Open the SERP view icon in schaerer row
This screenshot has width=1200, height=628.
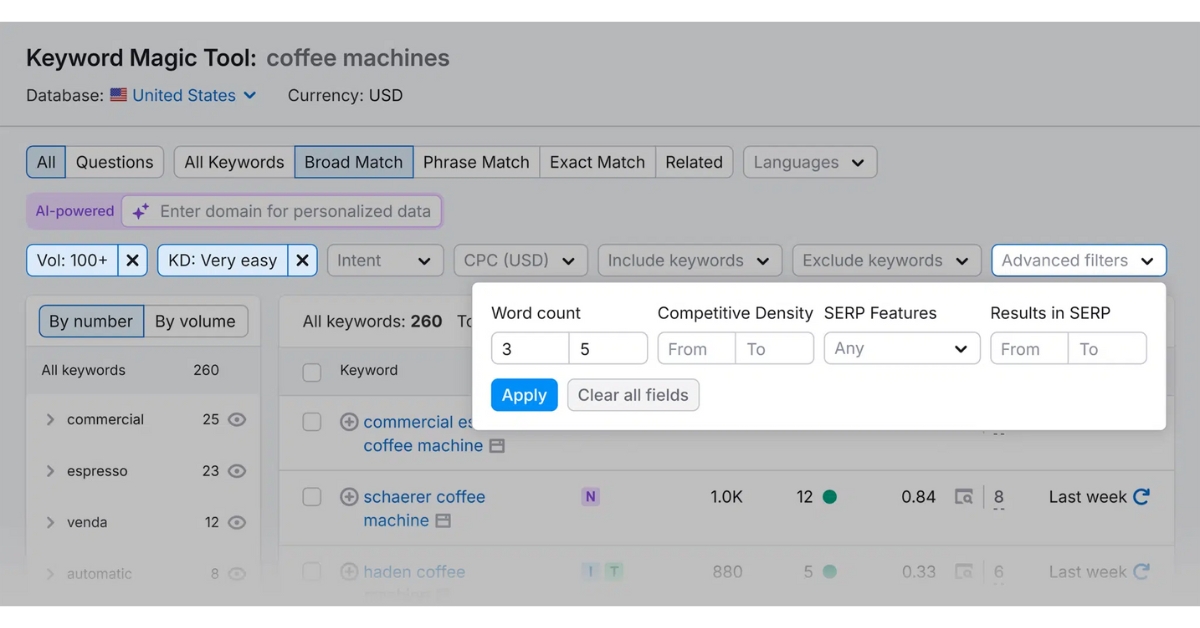pyautogui.click(x=964, y=497)
